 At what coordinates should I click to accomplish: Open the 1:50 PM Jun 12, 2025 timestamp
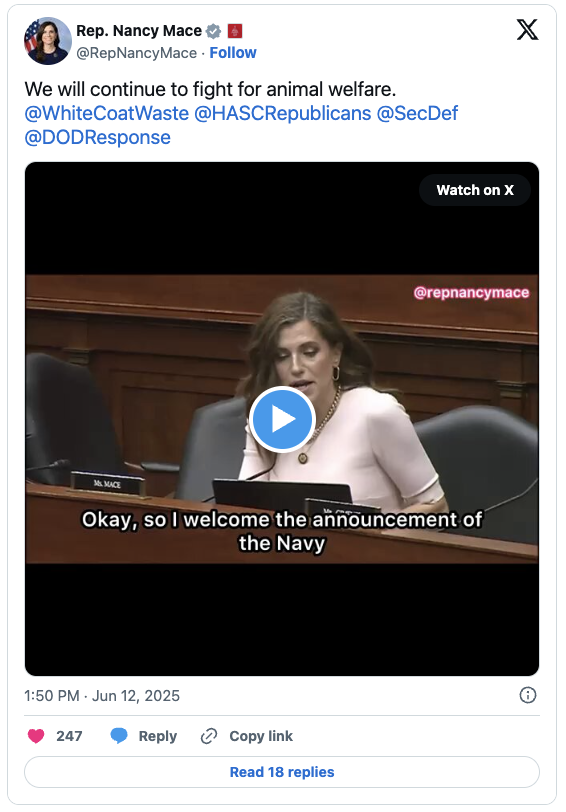point(102,695)
